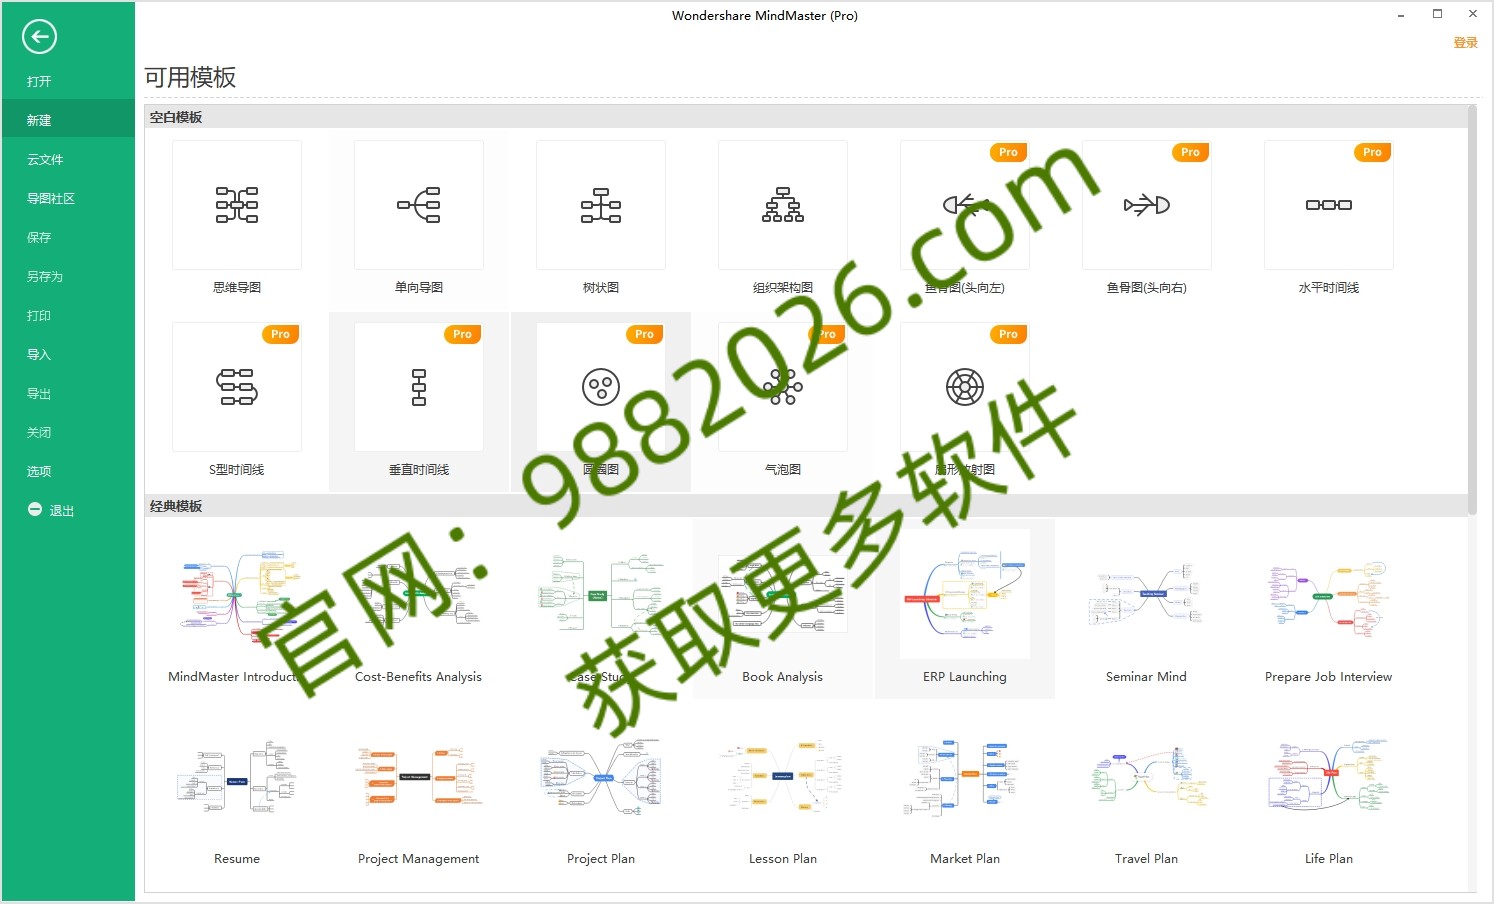Minimize the MindMaster window

[1401, 15]
